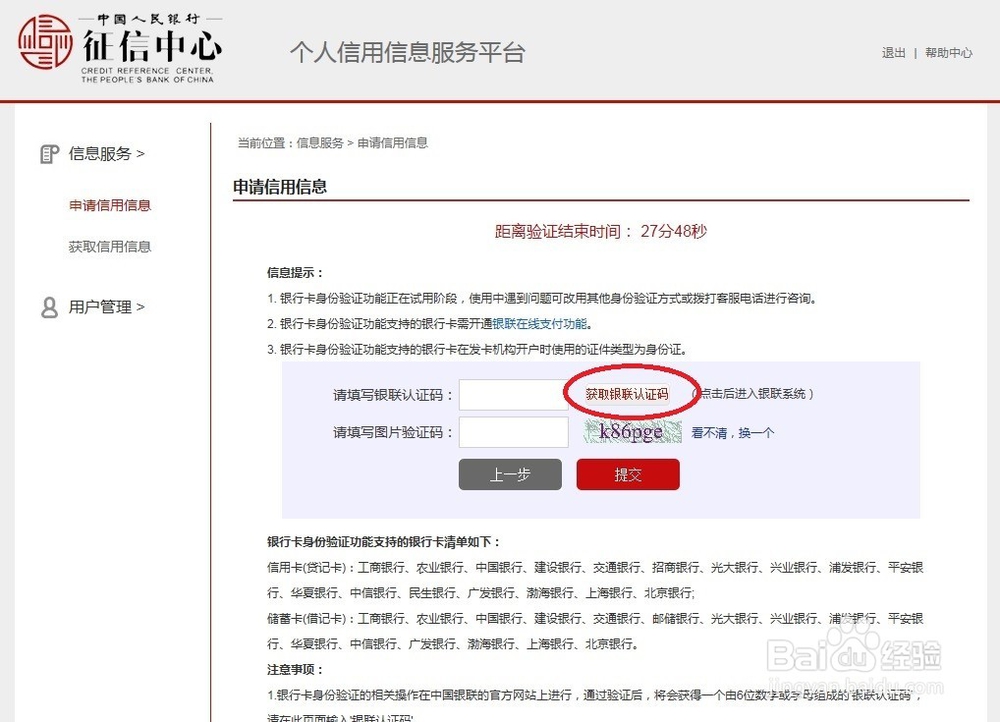Screen dimensions: 1000x722
Task: Open the 银联在线支付功能 link
Action: click(x=540, y=324)
